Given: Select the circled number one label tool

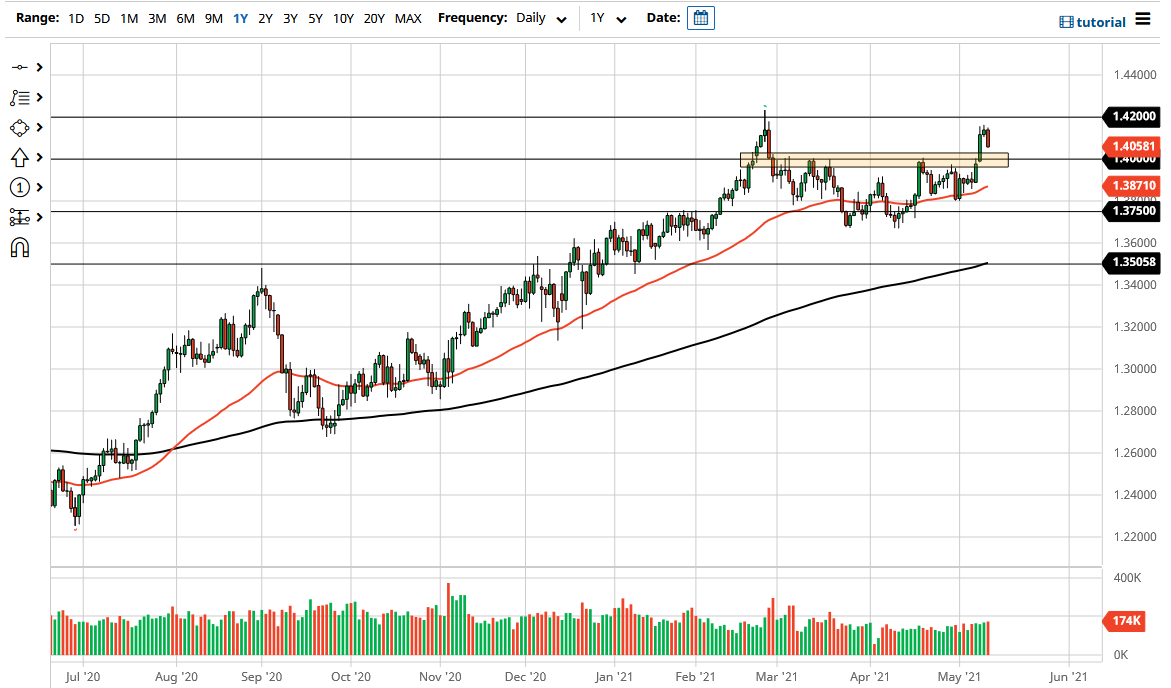Looking at the screenshot, I should click(x=19, y=188).
